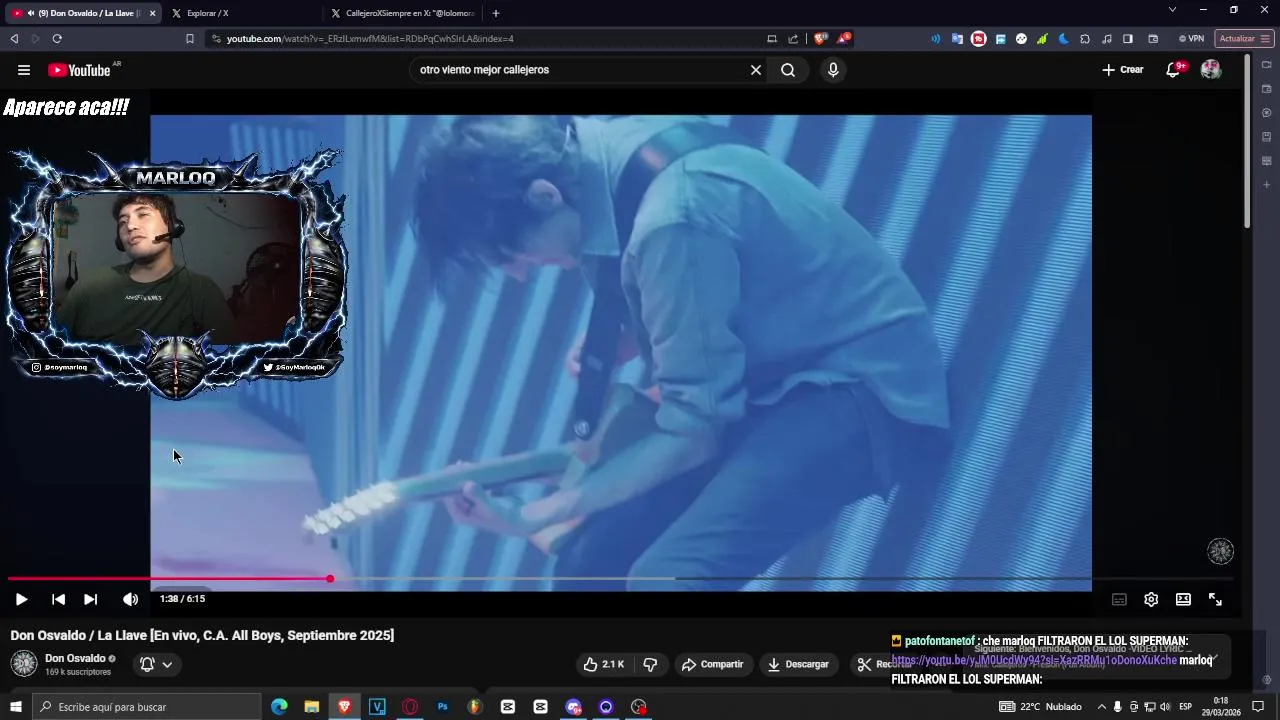The image size is (1280, 720).
Task: Share the video via Compartir
Action: point(712,664)
